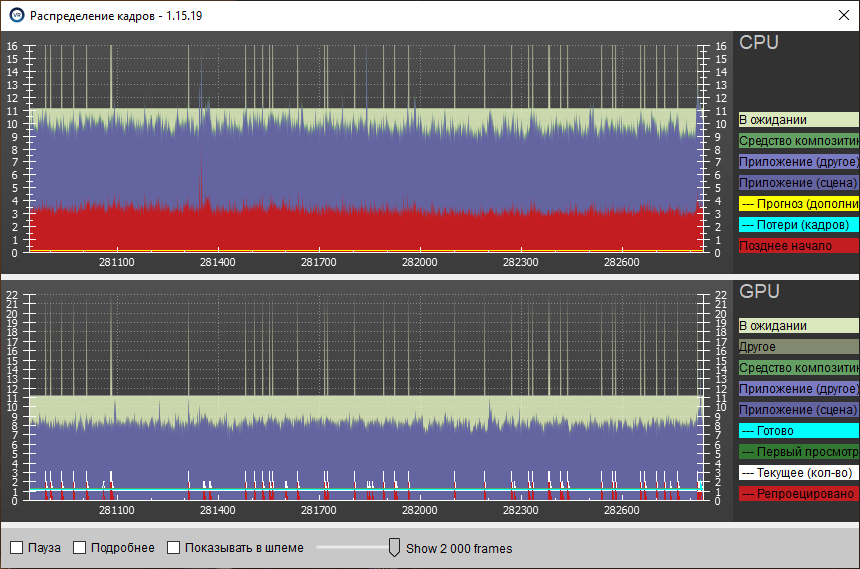Click the Show 2 000 frames label
The height and width of the screenshot is (569, 860).
459,548
